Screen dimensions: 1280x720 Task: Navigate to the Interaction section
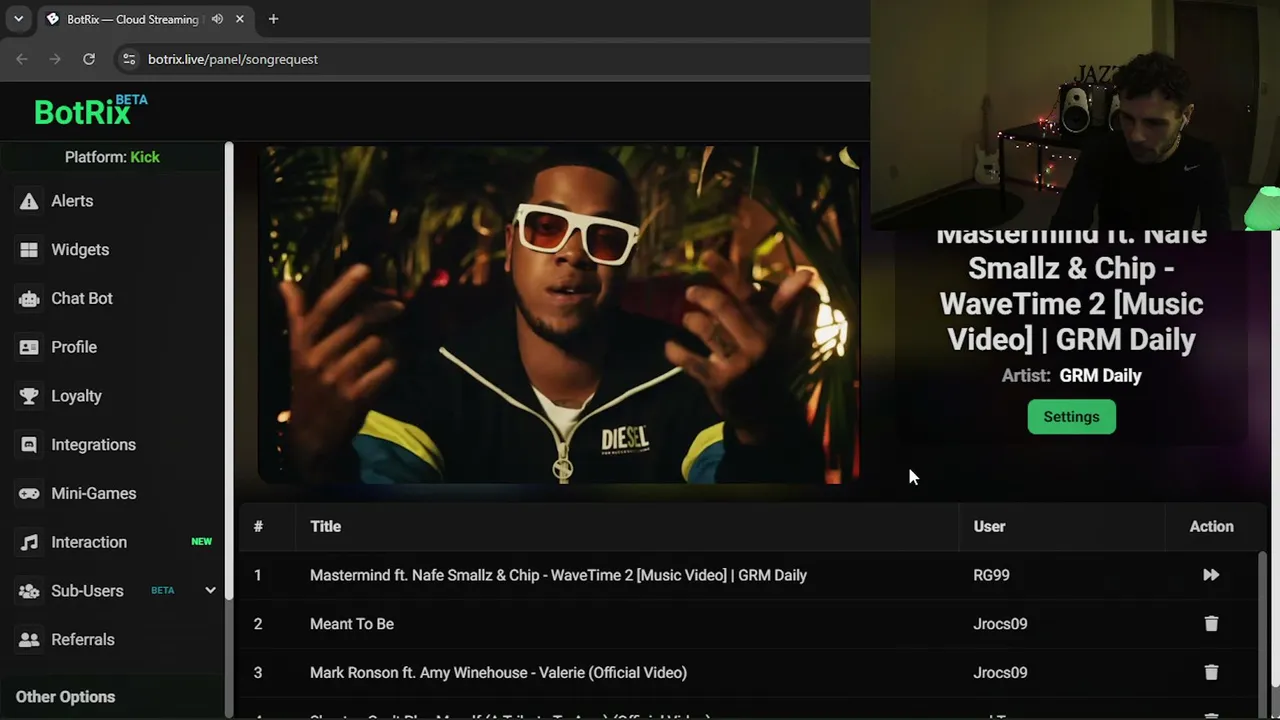coord(89,542)
